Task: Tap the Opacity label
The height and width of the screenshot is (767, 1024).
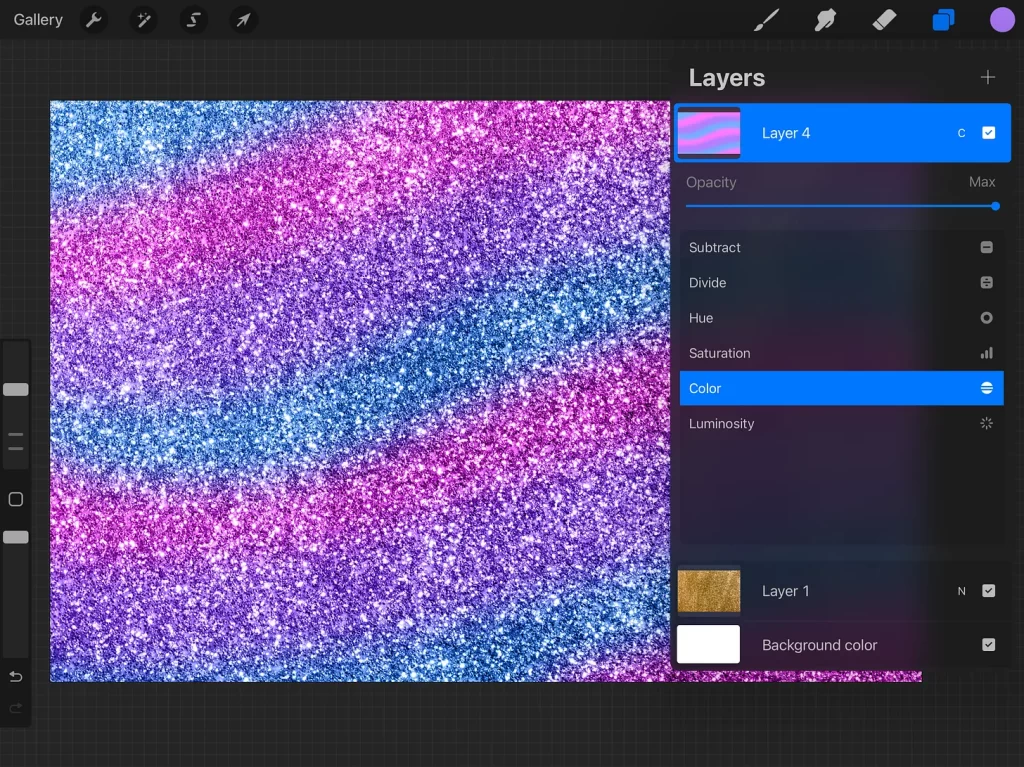Action: coord(711,182)
